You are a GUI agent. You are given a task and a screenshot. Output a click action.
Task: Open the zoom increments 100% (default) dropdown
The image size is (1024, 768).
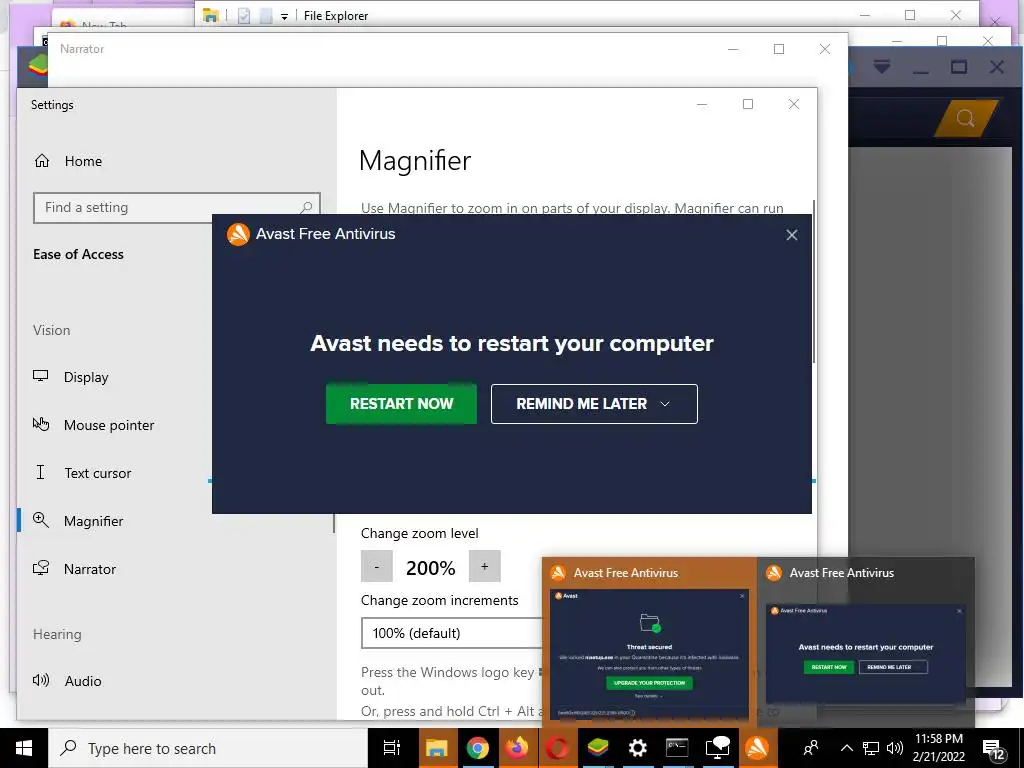[452, 633]
